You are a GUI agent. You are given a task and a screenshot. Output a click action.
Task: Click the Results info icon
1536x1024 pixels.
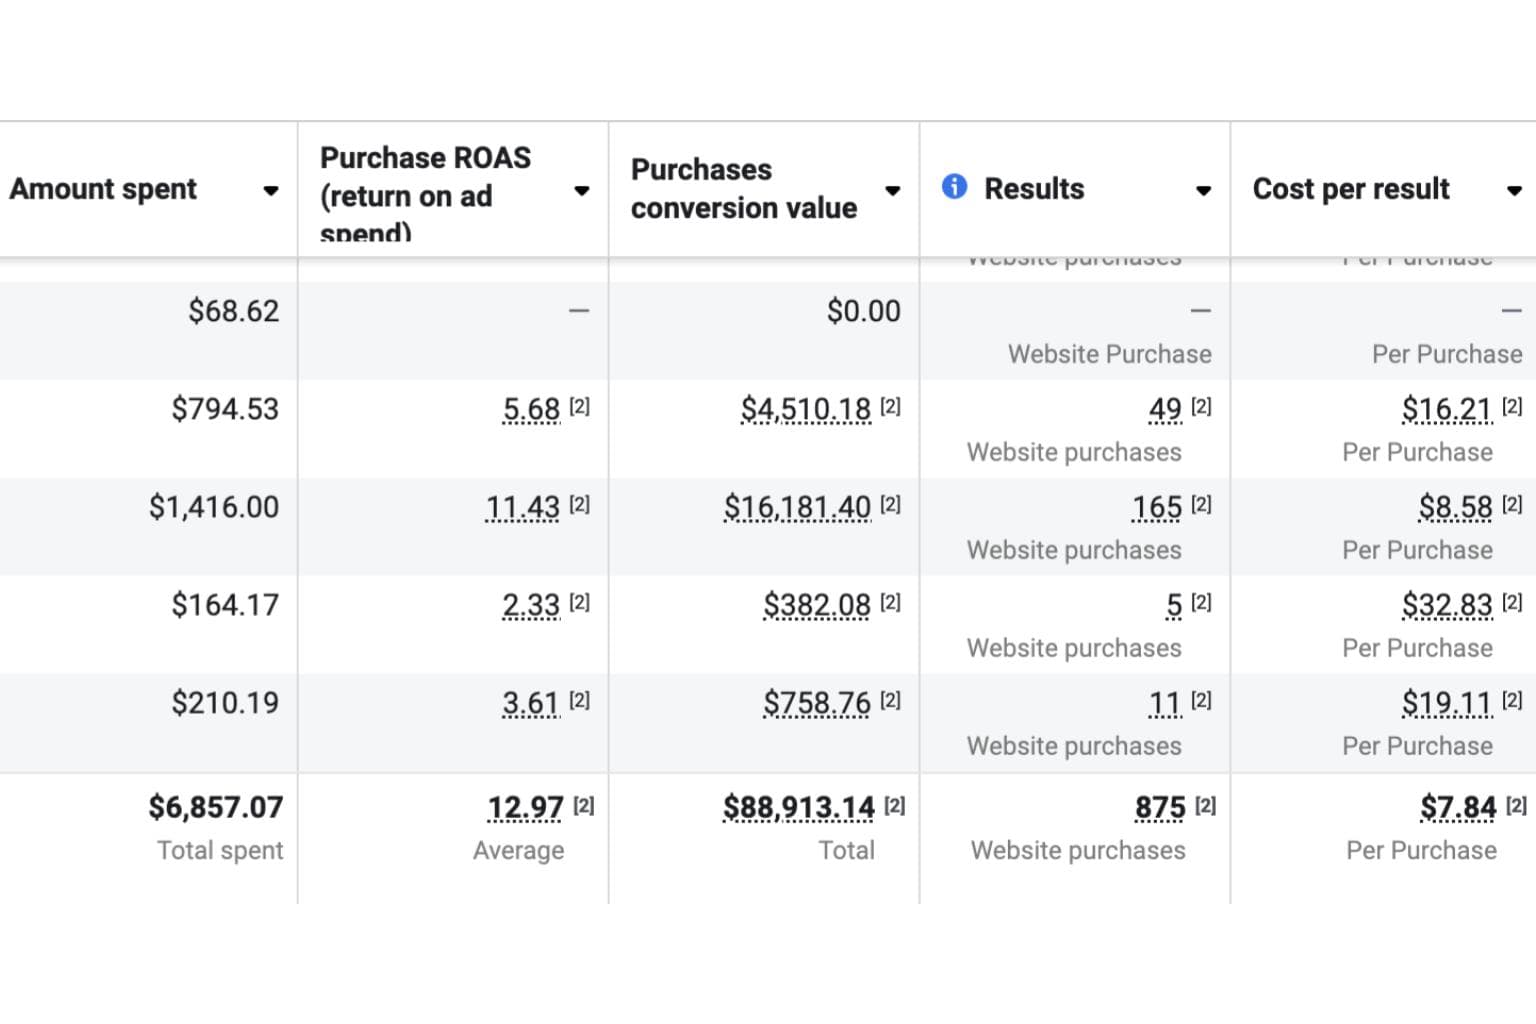pyautogui.click(x=954, y=187)
